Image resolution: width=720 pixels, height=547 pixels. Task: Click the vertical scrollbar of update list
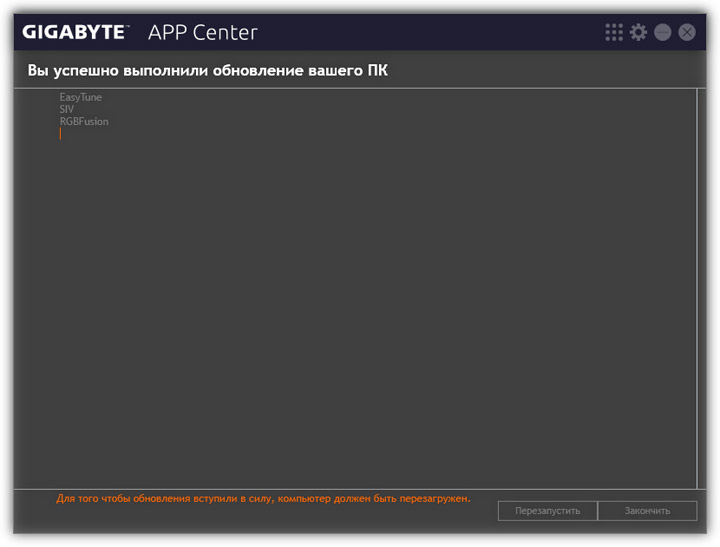pos(698,288)
